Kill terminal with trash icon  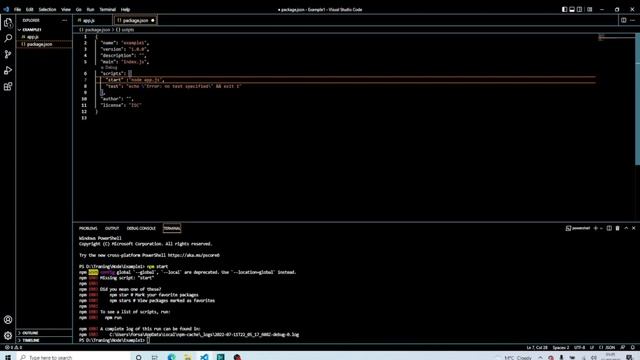(x=618, y=228)
